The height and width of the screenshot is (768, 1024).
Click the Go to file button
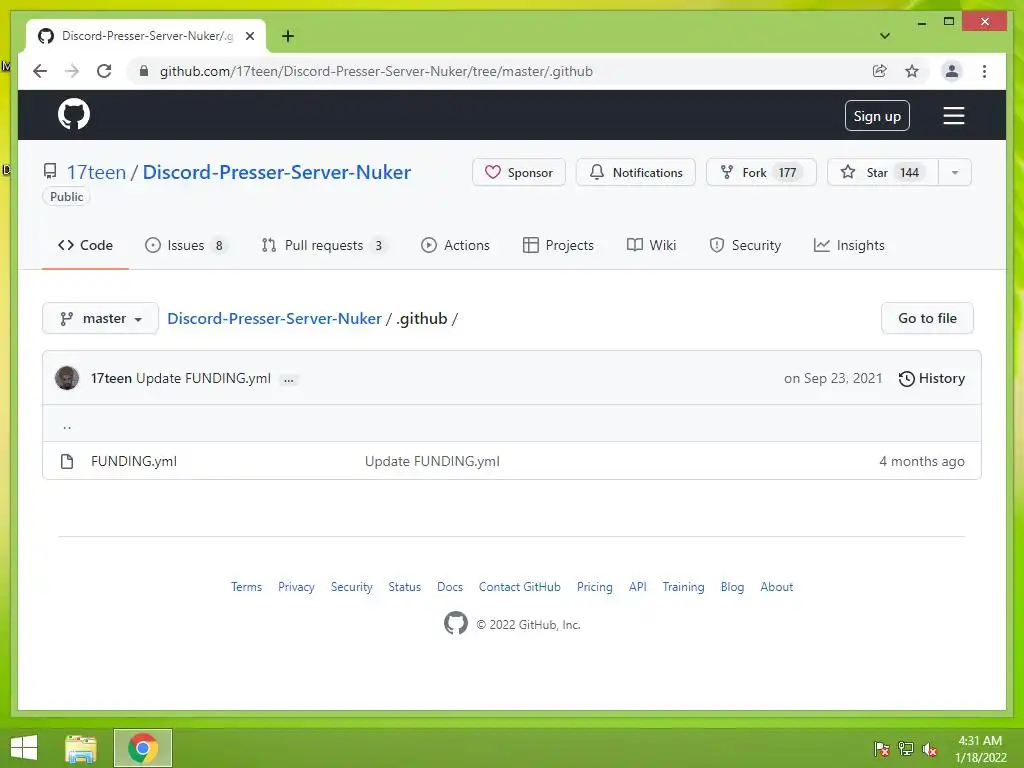tap(927, 318)
